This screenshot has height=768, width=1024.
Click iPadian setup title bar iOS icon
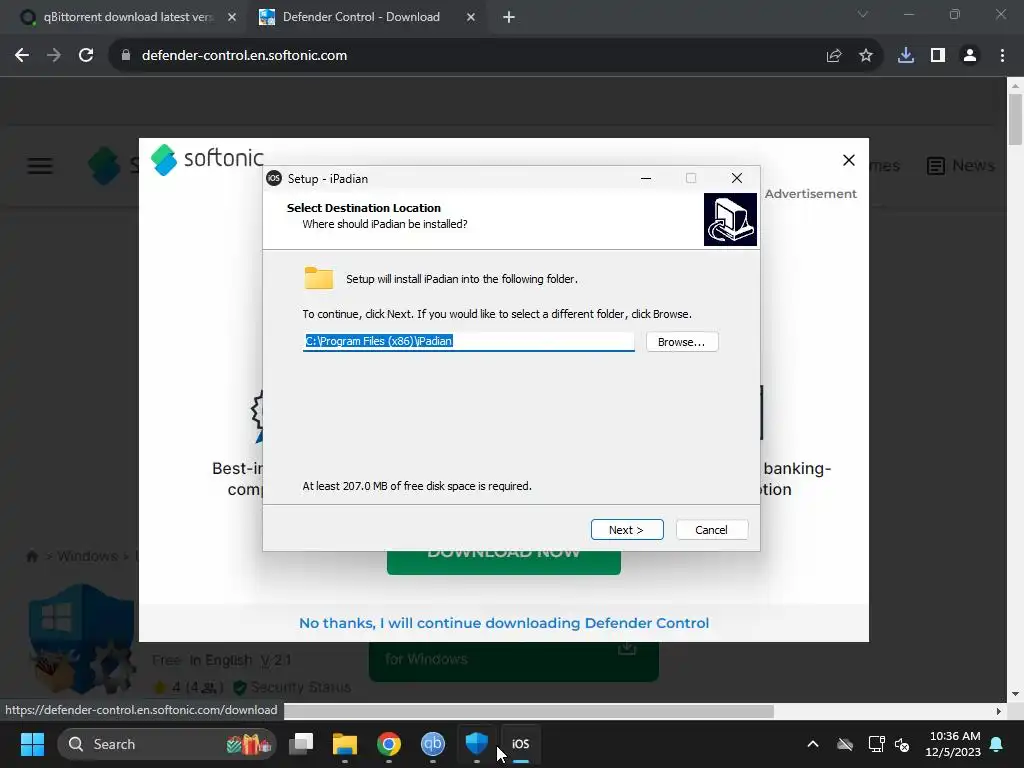(274, 178)
